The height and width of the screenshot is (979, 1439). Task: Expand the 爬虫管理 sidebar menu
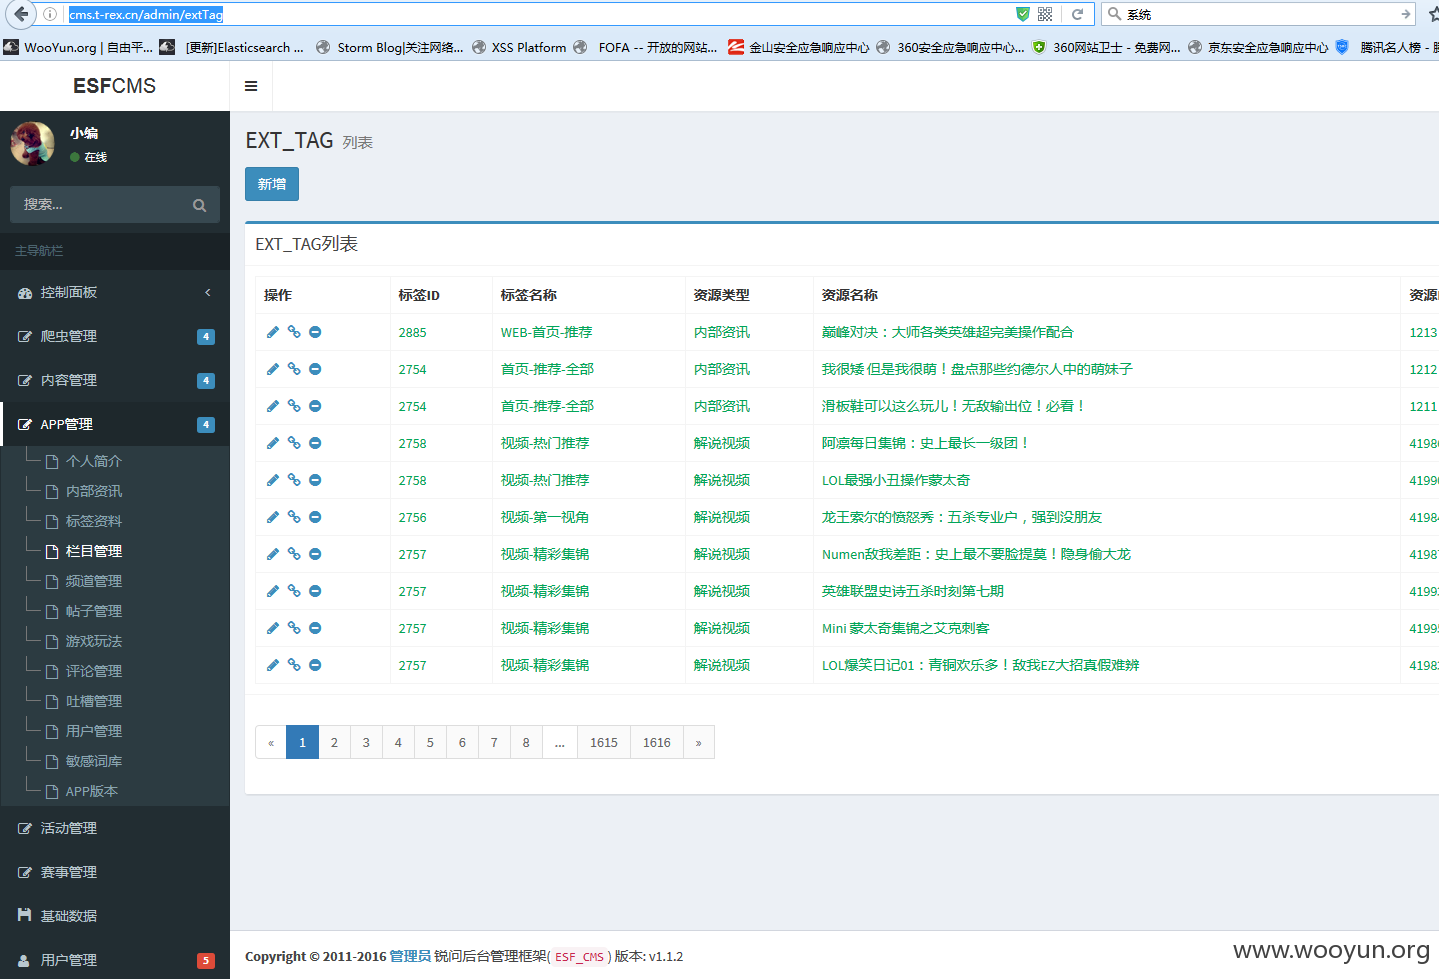115,336
